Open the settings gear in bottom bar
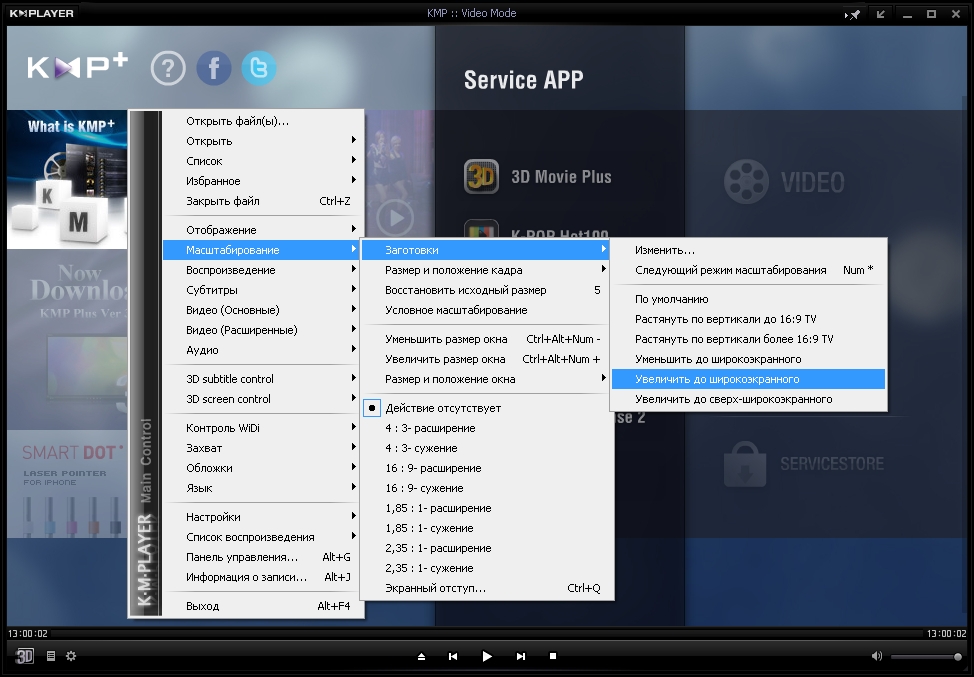The width and height of the screenshot is (974, 677). click(71, 656)
